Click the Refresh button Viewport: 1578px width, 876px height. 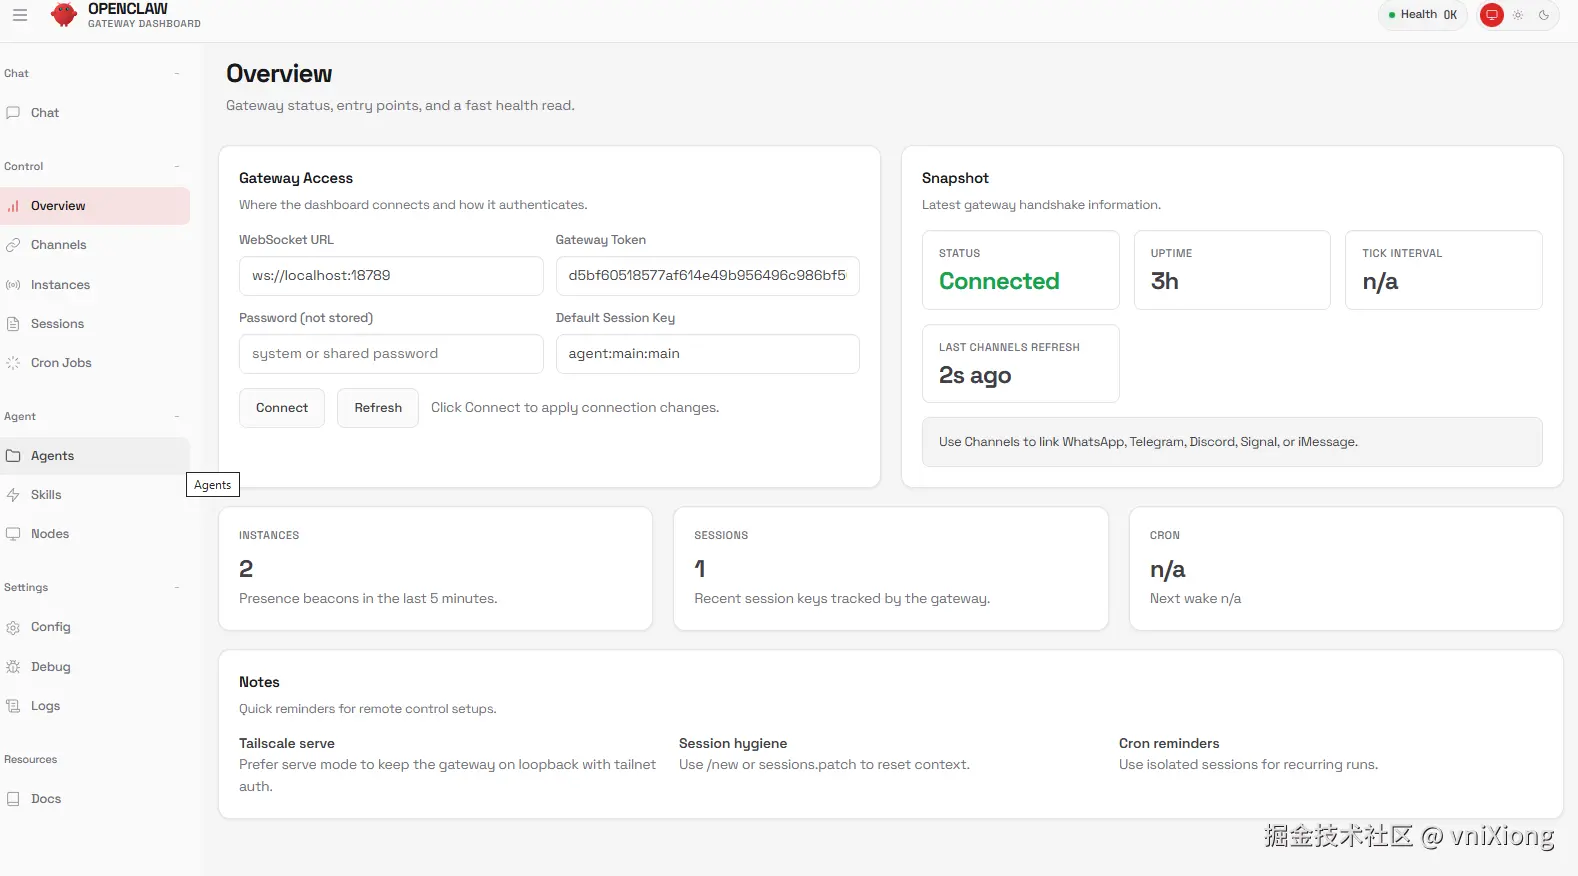click(378, 408)
